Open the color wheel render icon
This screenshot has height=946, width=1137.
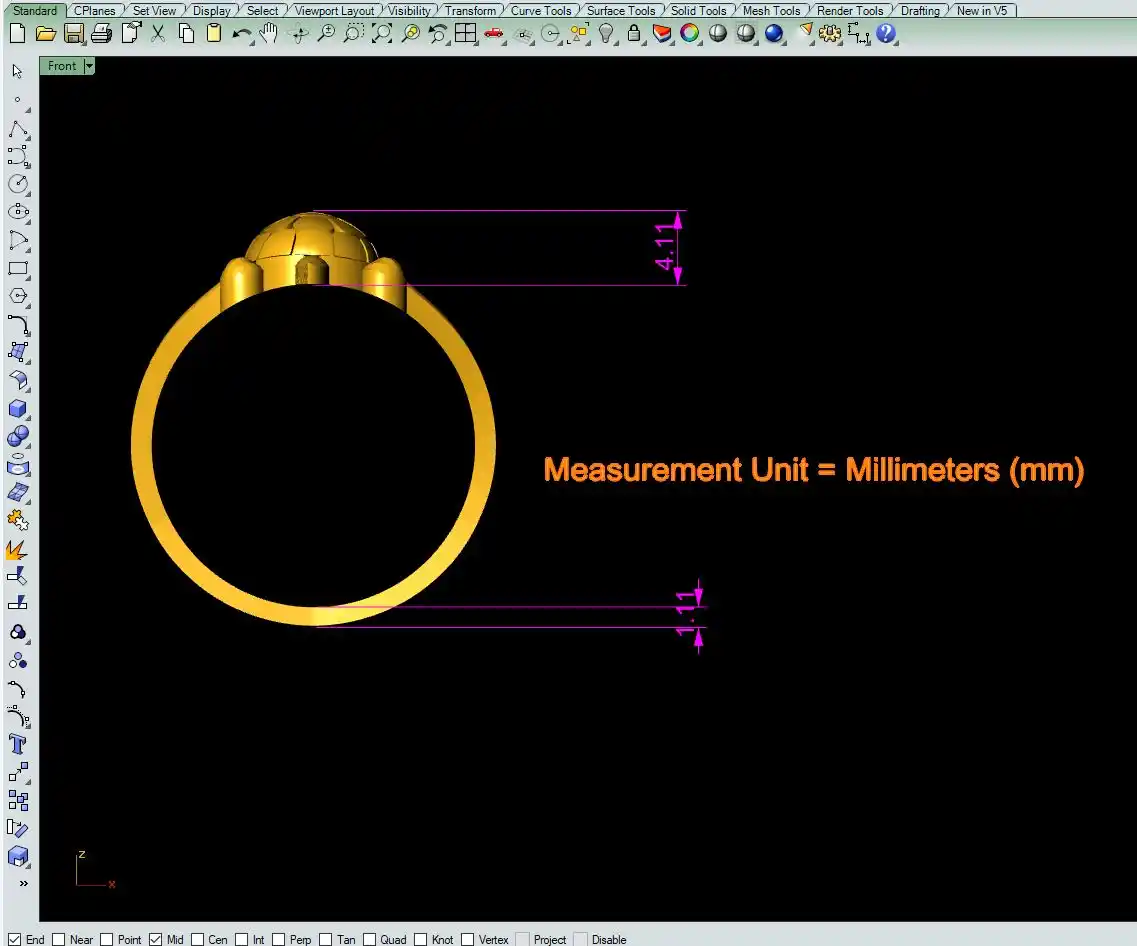pyautogui.click(x=689, y=33)
